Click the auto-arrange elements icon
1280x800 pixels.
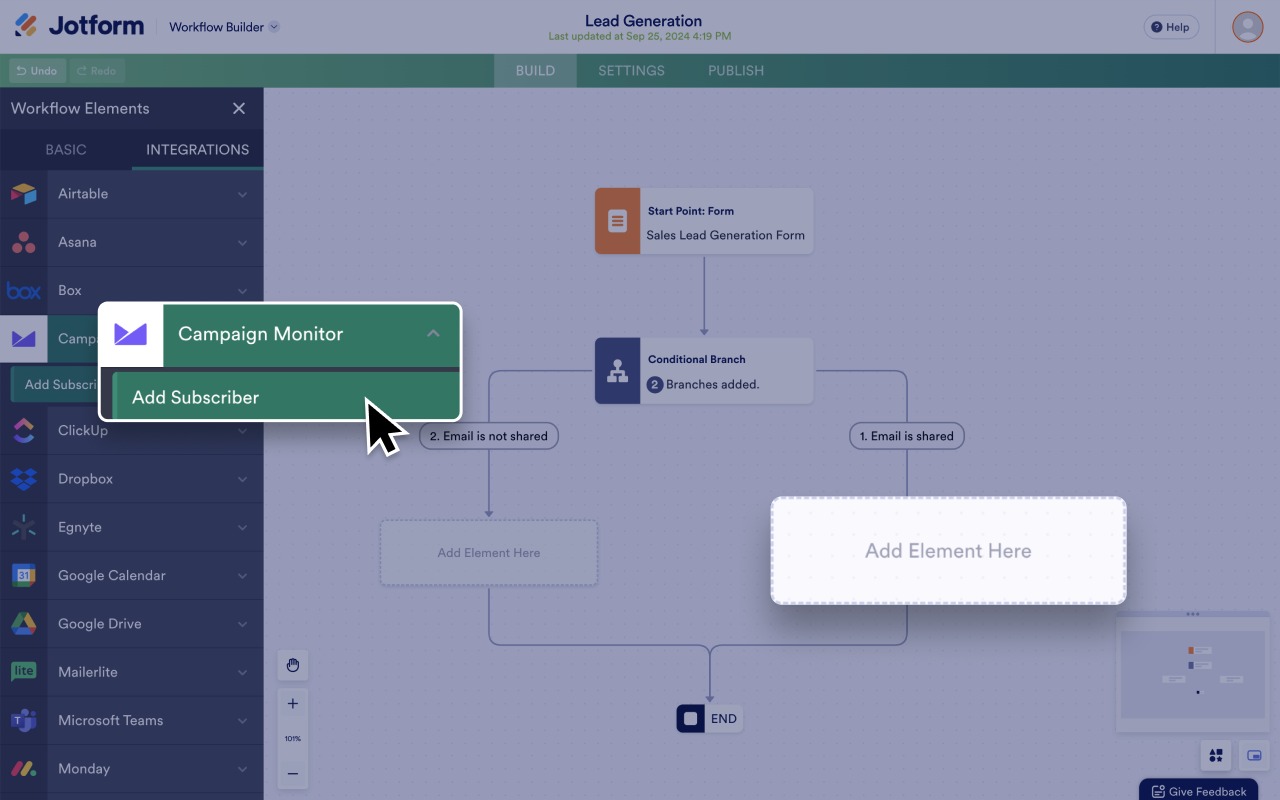point(1216,756)
